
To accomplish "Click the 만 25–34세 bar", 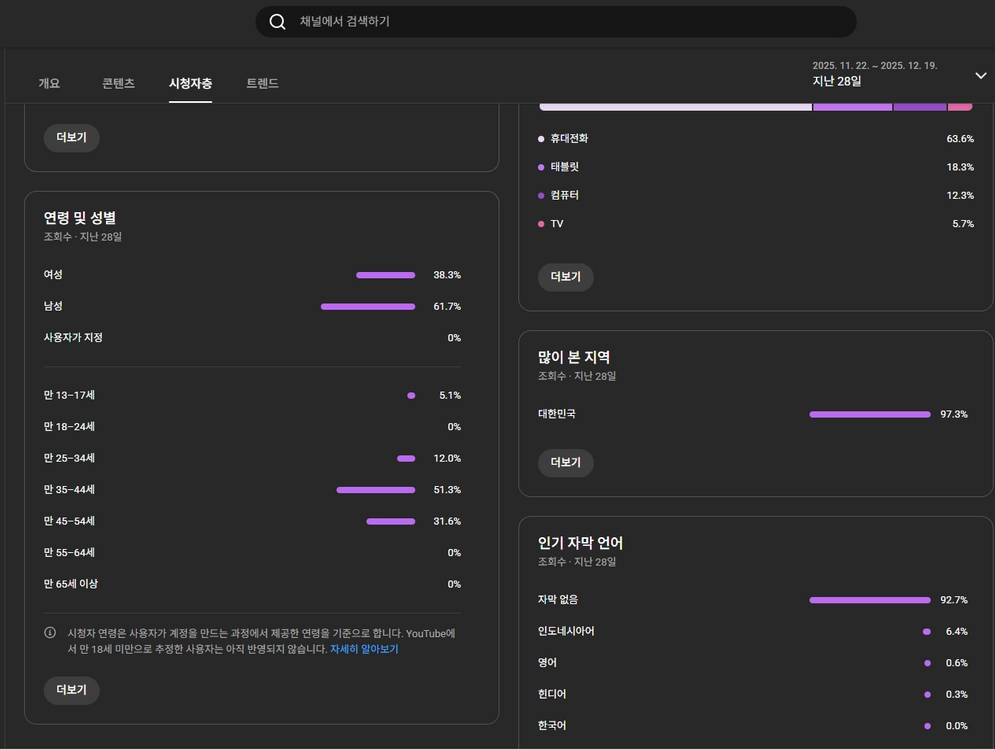I will [x=406, y=459].
